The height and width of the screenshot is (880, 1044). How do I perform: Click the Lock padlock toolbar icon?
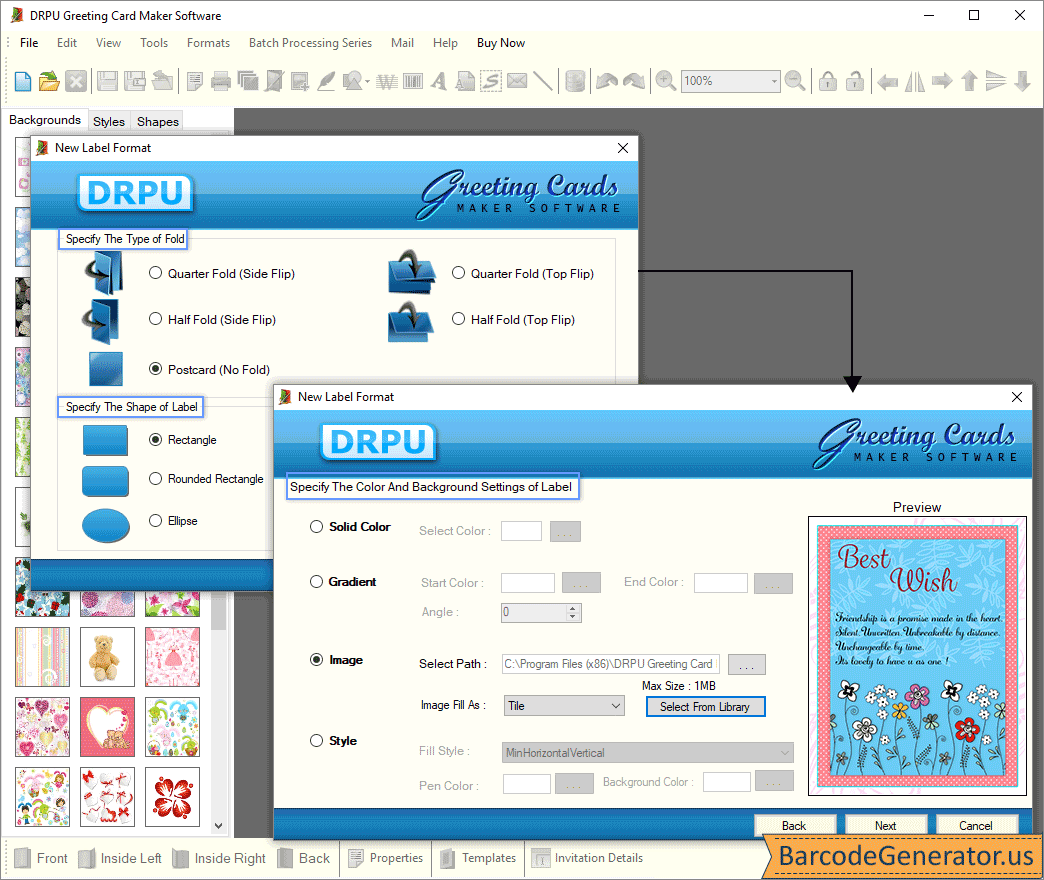pos(828,81)
